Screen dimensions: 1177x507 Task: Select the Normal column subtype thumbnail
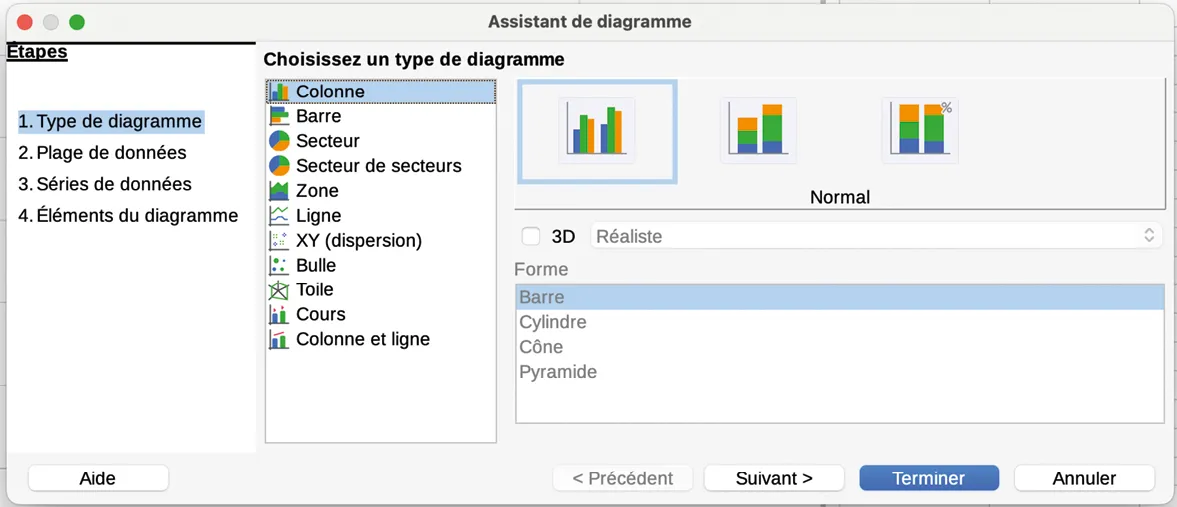click(597, 131)
